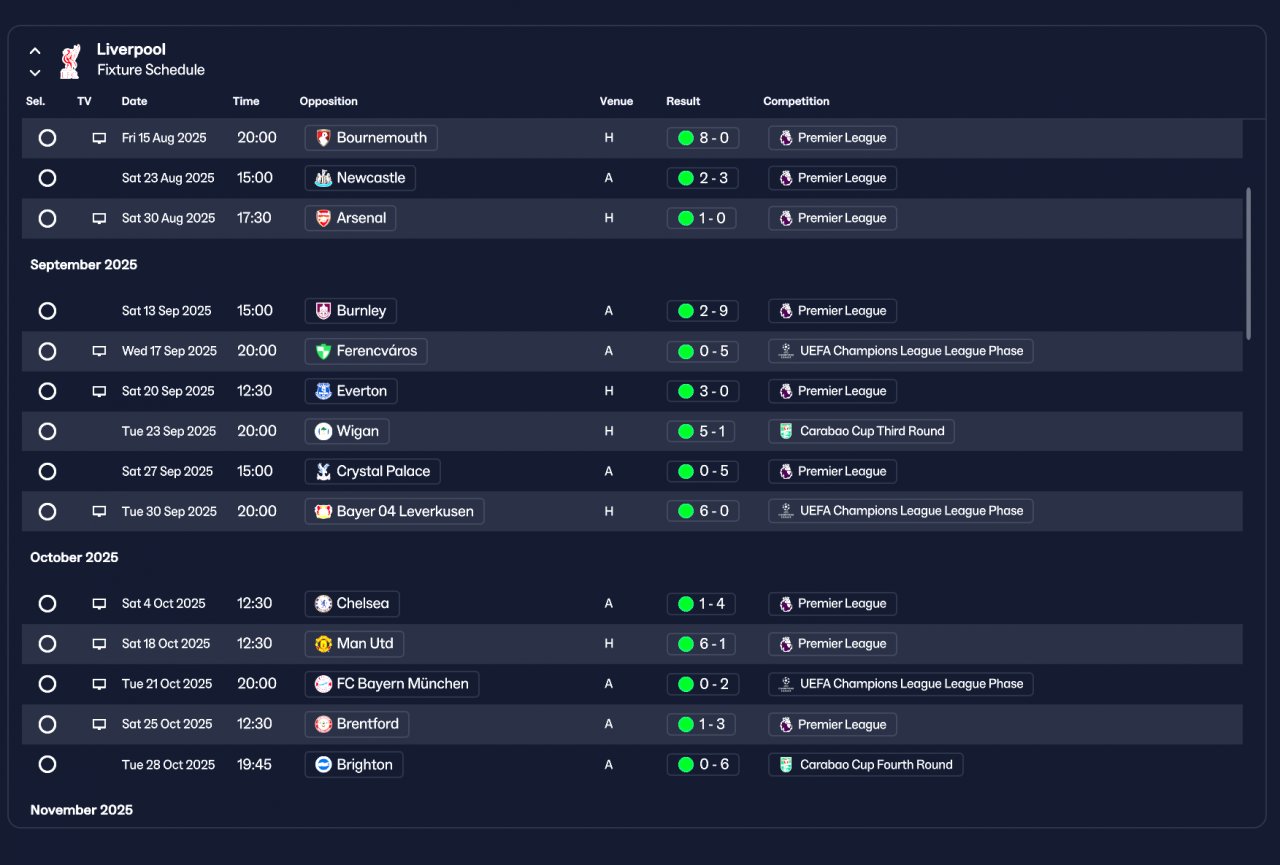Sort fixtures by Competition column header
The width and height of the screenshot is (1280, 865).
tap(796, 101)
